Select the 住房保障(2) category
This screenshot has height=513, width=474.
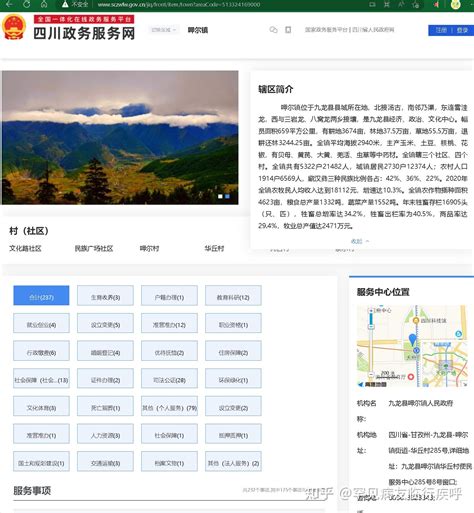233,351
